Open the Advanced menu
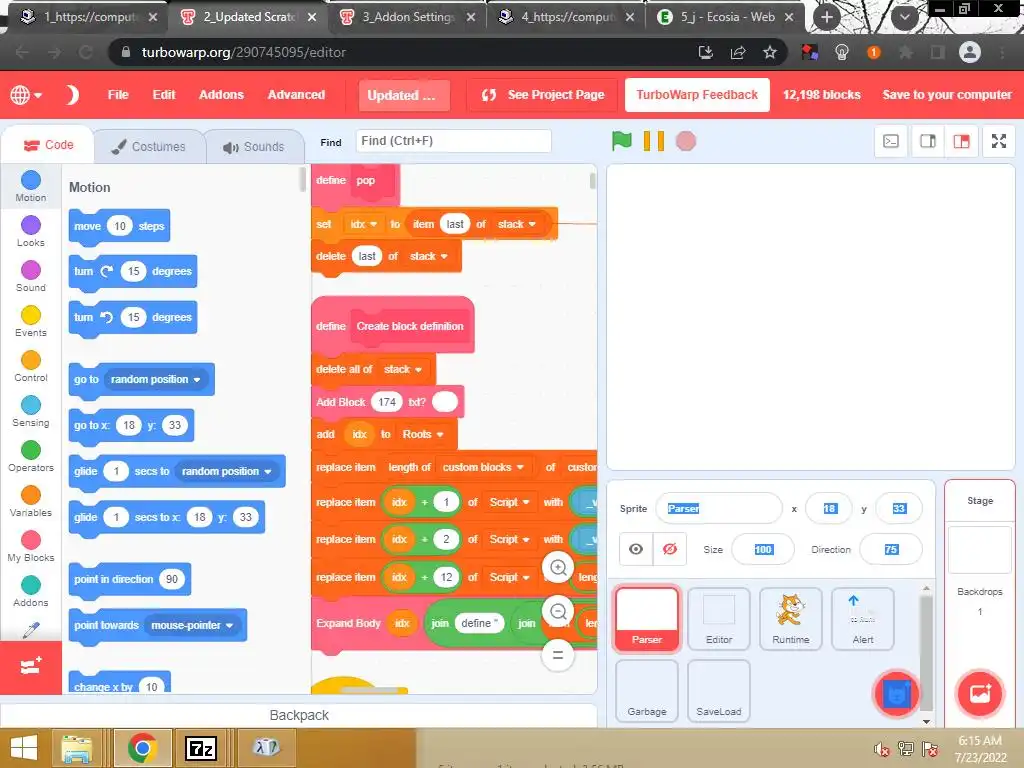 click(296, 95)
